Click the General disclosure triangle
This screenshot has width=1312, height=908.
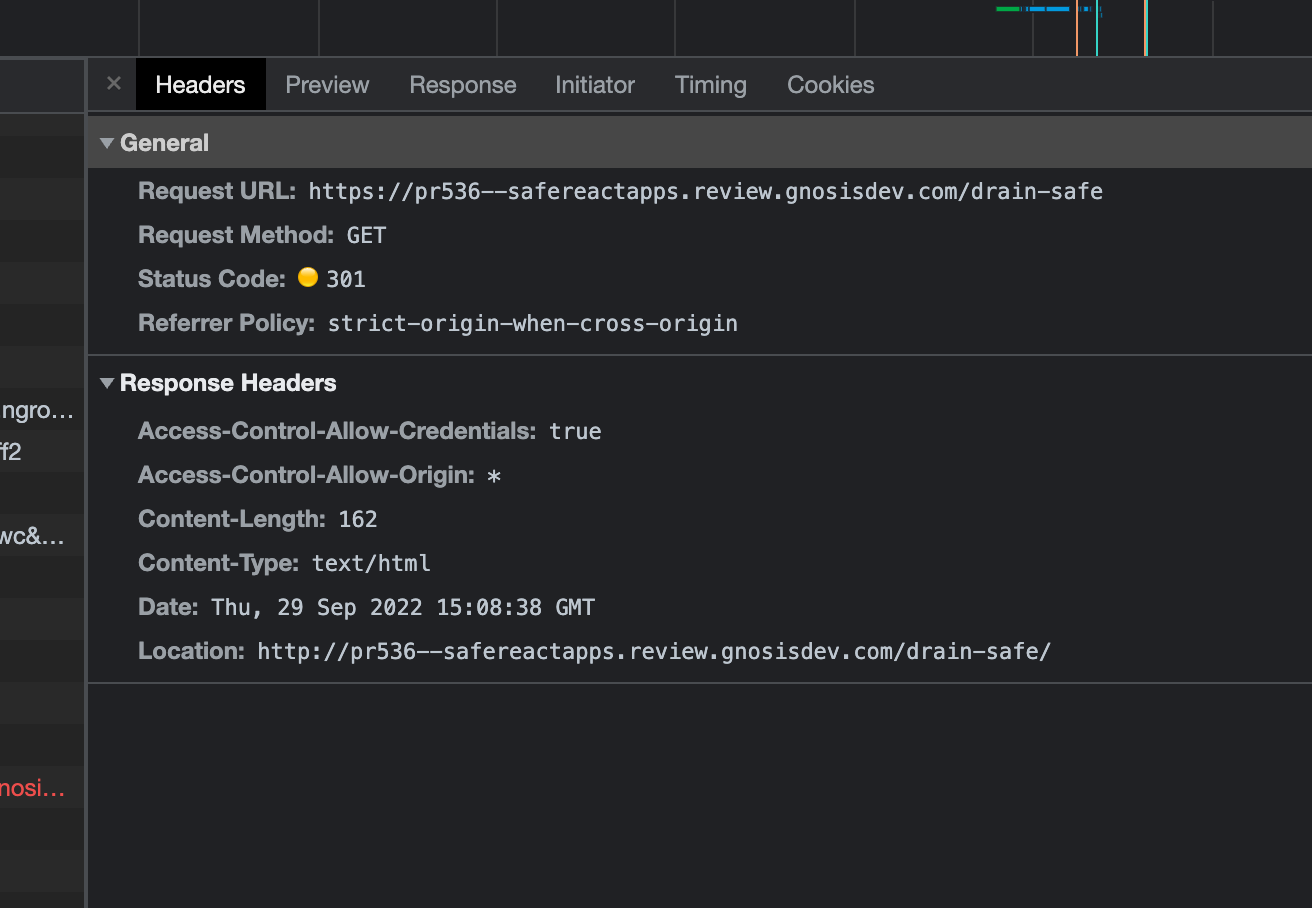(107, 142)
